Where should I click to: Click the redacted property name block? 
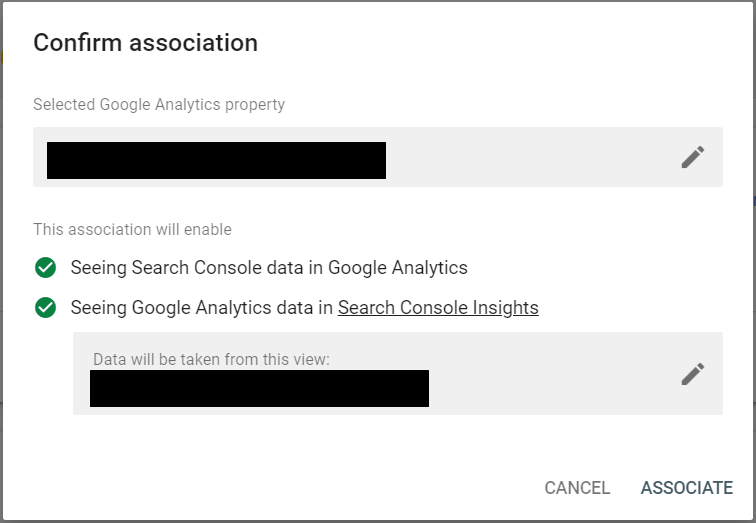pyautogui.click(x=216, y=160)
